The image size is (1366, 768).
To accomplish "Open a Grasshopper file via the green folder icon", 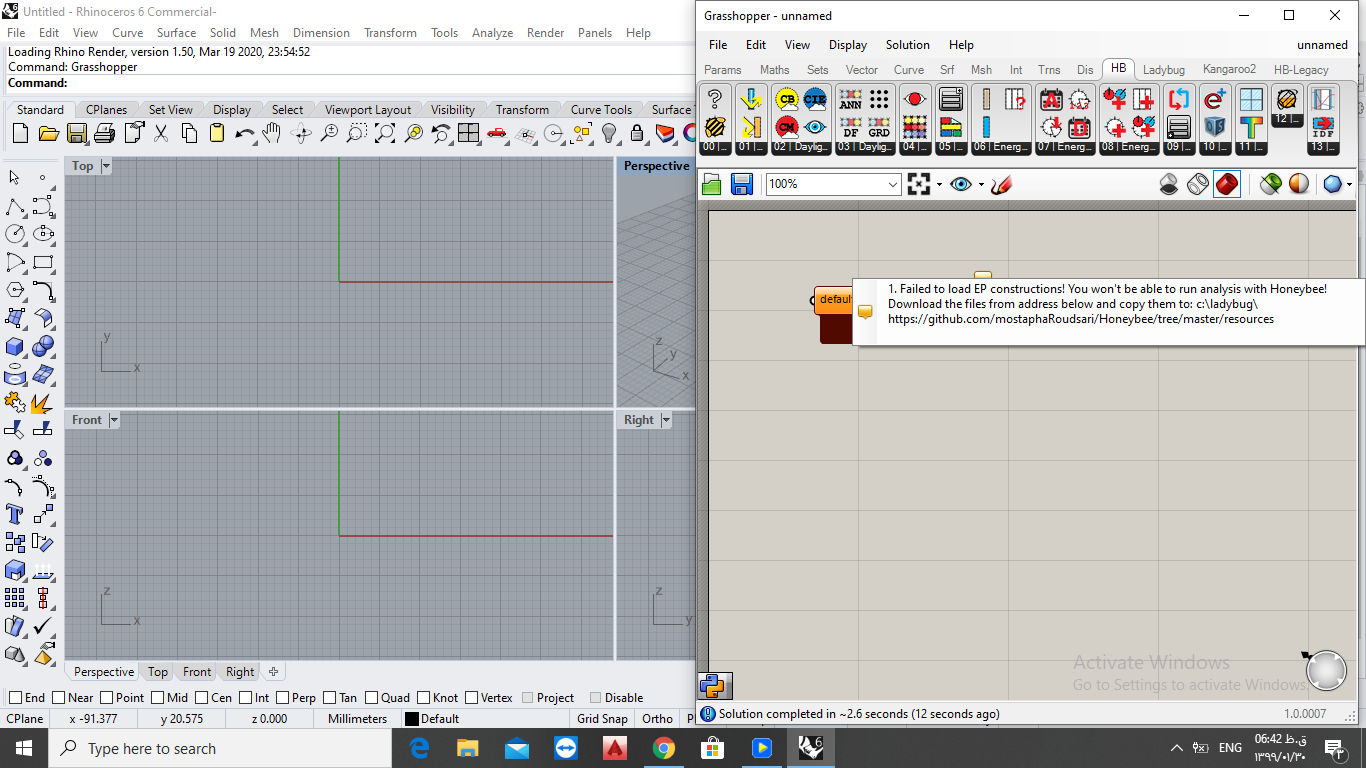I will point(712,184).
